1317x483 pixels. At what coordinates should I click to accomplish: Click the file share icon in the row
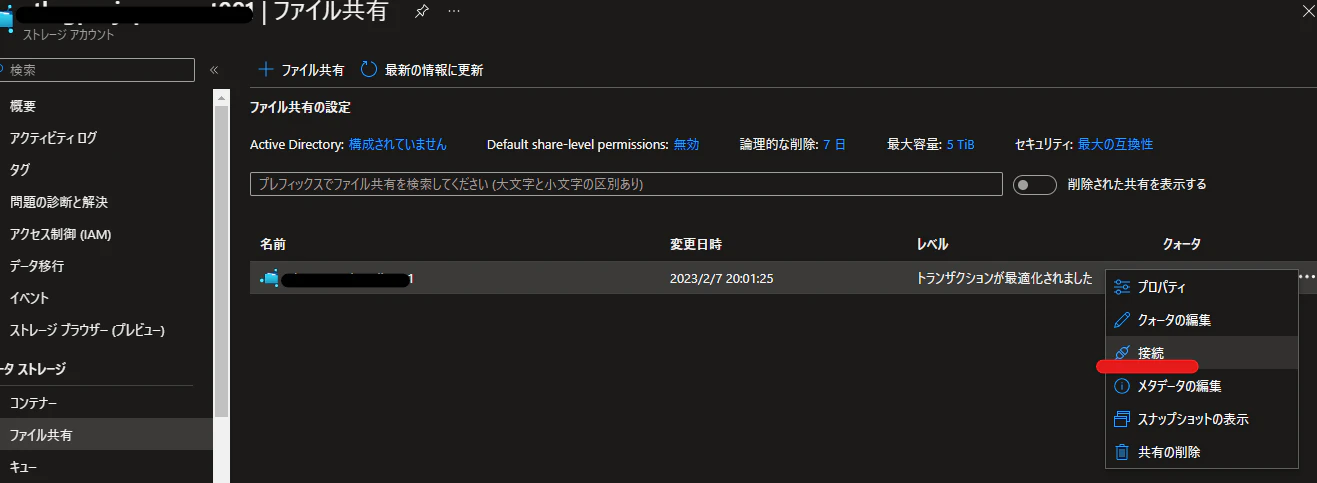tap(269, 279)
